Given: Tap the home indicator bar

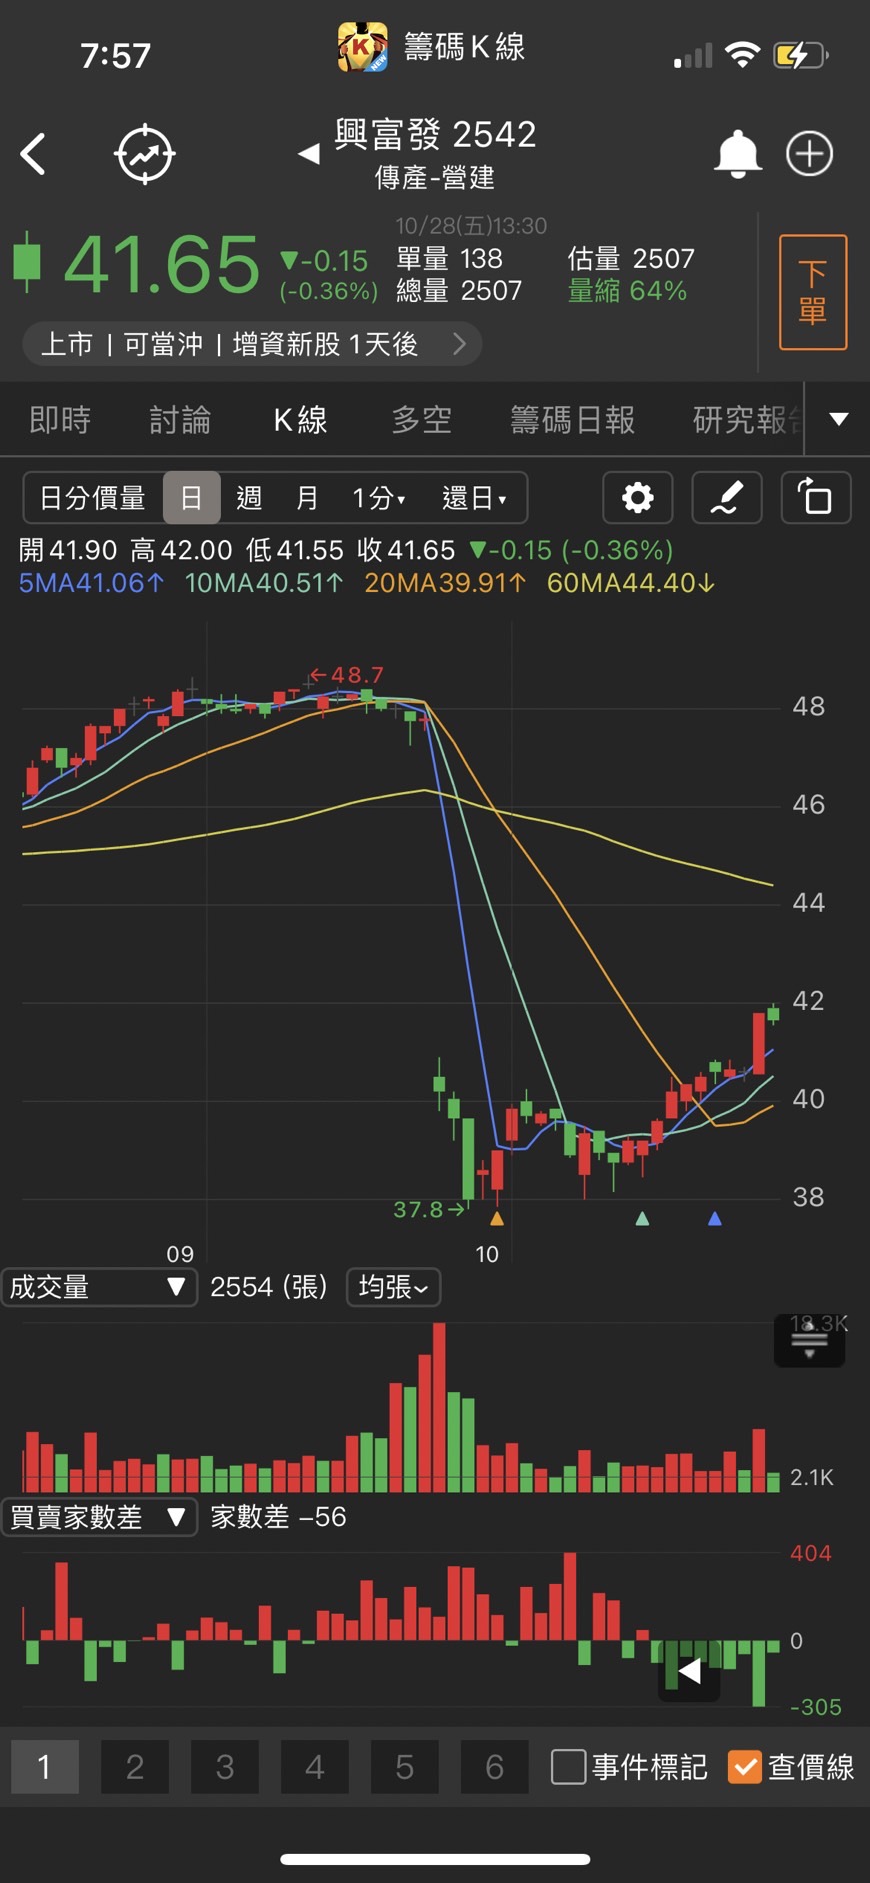Looking at the screenshot, I should (435, 1859).
